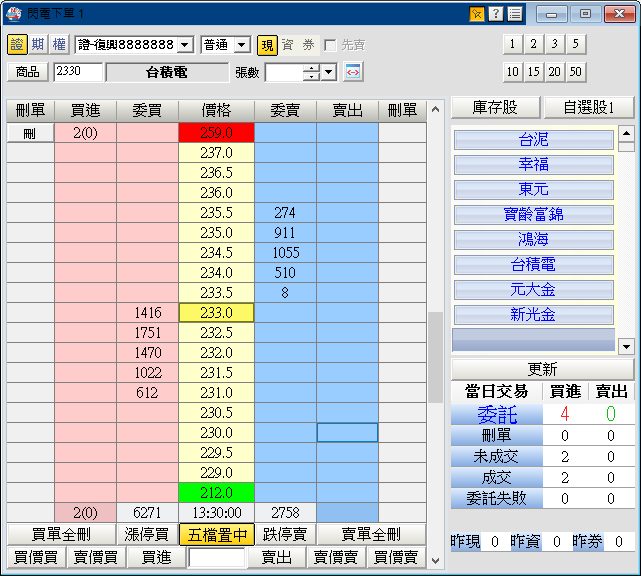The width and height of the screenshot is (641, 576).
Task: Select the 期 futures mode button
Action: [37, 45]
